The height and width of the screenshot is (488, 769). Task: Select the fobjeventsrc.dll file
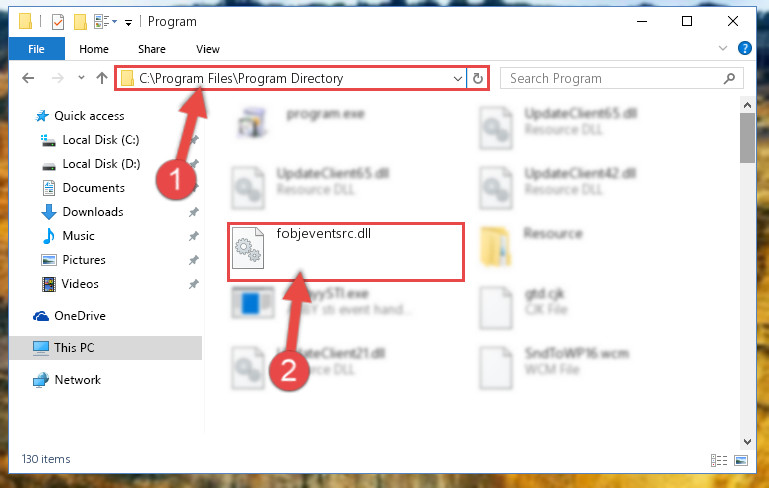[x=346, y=252]
